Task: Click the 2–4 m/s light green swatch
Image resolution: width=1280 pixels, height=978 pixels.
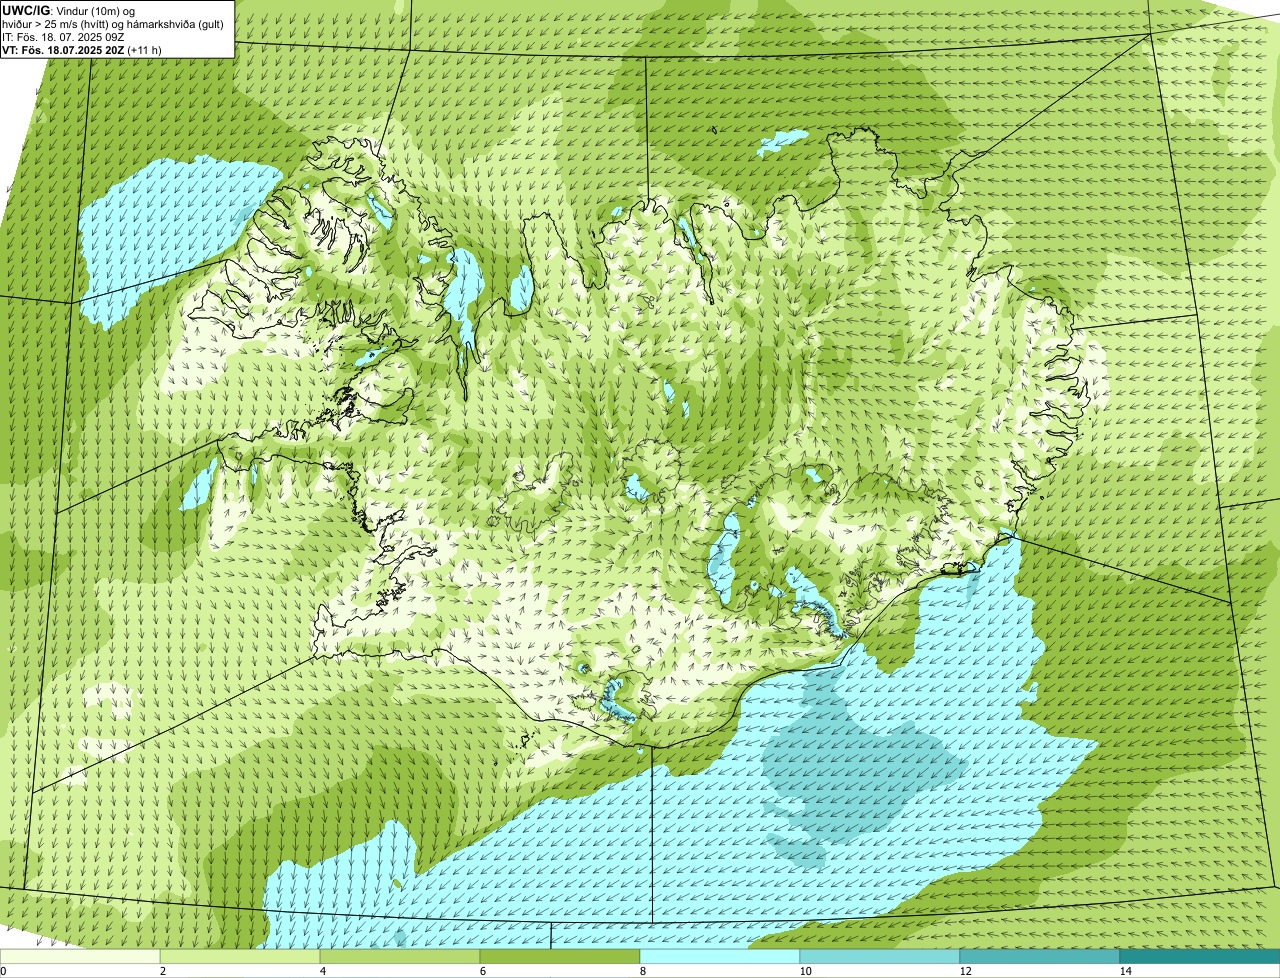Action: pyautogui.click(x=240, y=956)
